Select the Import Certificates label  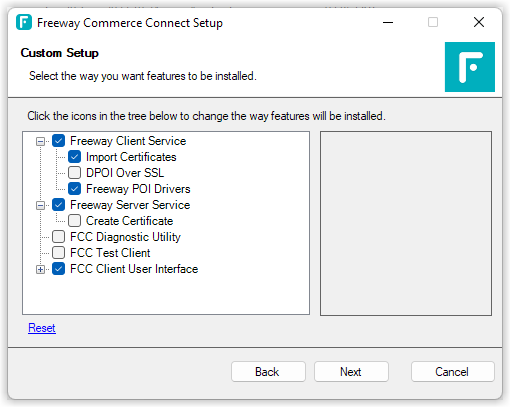(131, 157)
